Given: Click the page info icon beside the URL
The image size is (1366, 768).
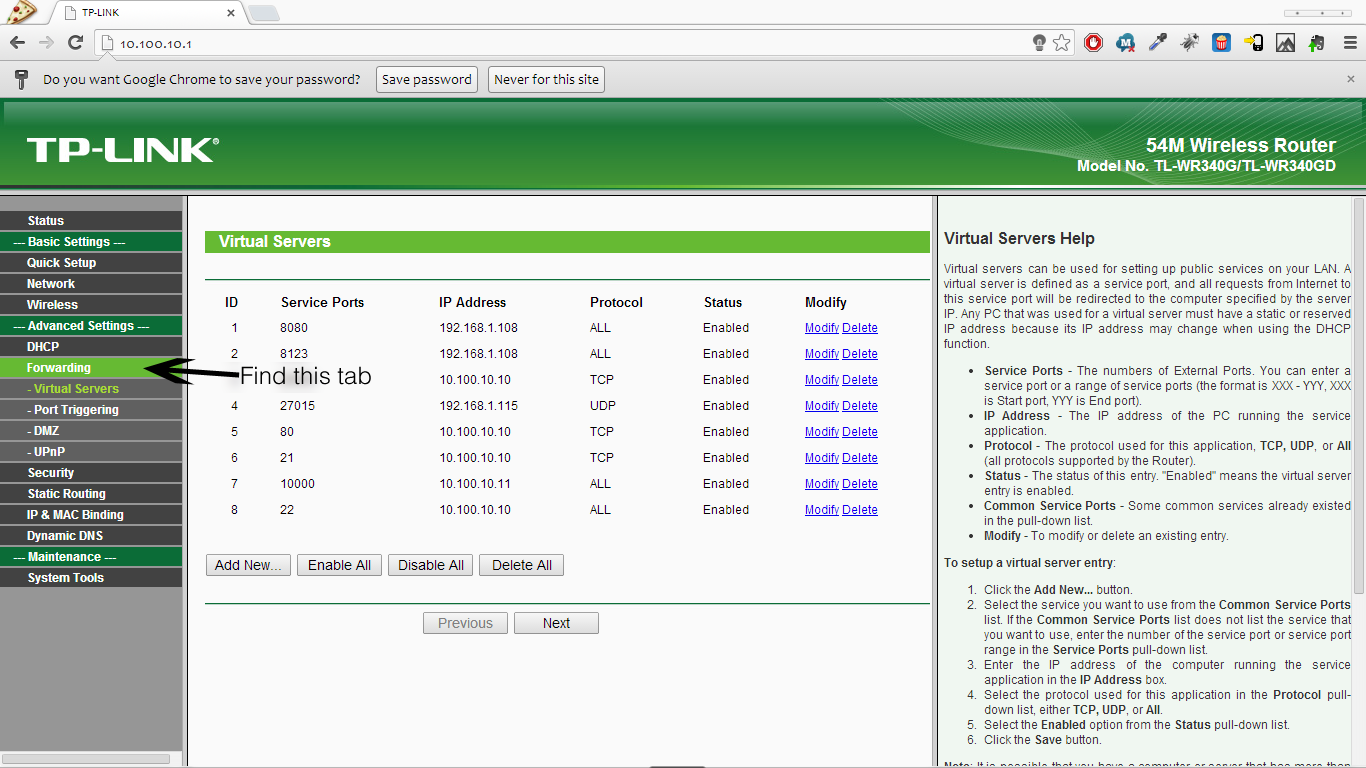Looking at the screenshot, I should coord(108,43).
